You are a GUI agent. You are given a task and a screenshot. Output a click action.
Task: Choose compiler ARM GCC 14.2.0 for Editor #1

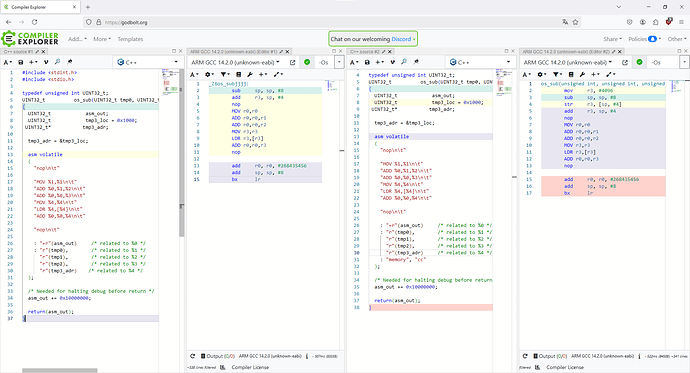[235, 62]
